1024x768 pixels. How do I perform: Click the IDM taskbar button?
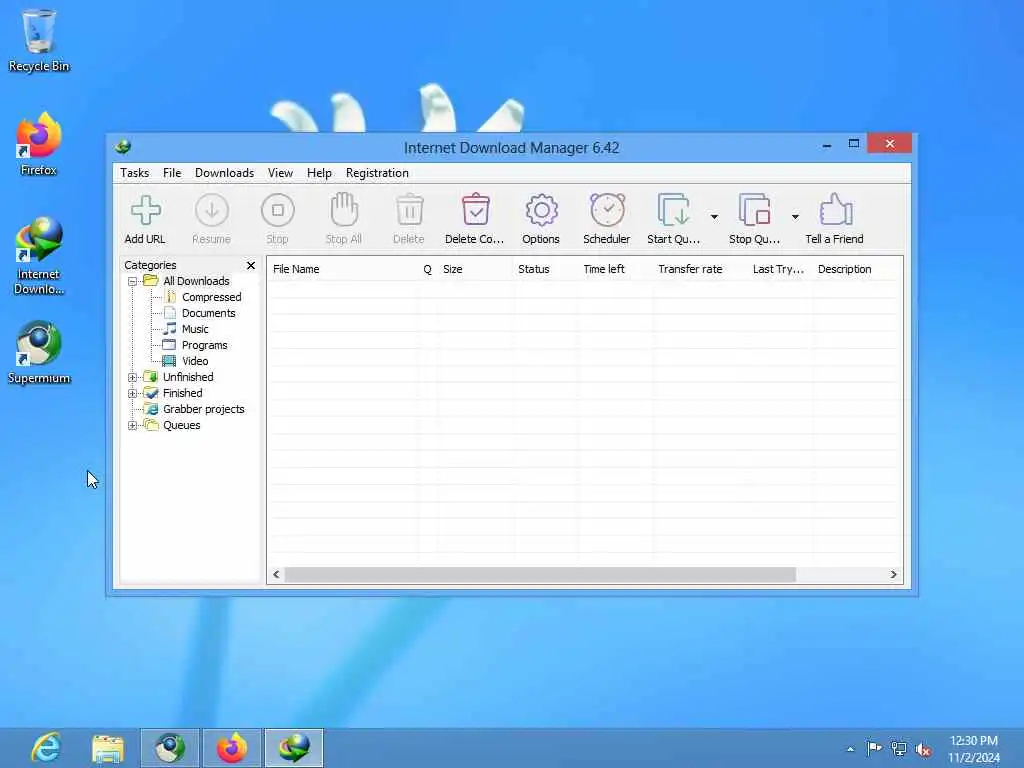pos(294,748)
